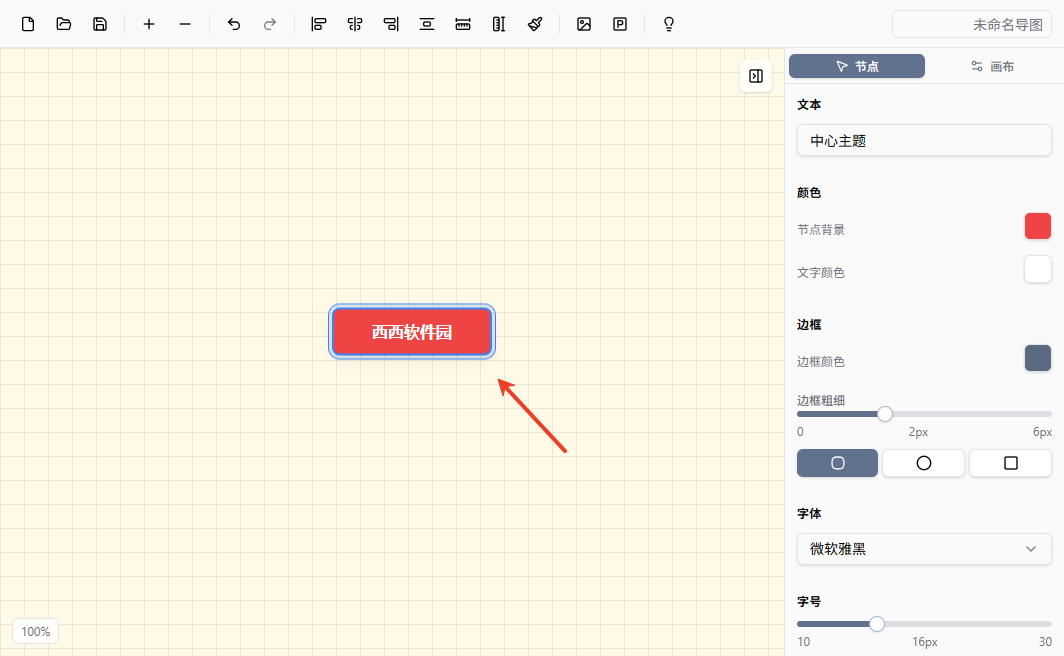Open an existing file via folder icon
Image resolution: width=1064 pixels, height=656 pixels.
tap(64, 24)
